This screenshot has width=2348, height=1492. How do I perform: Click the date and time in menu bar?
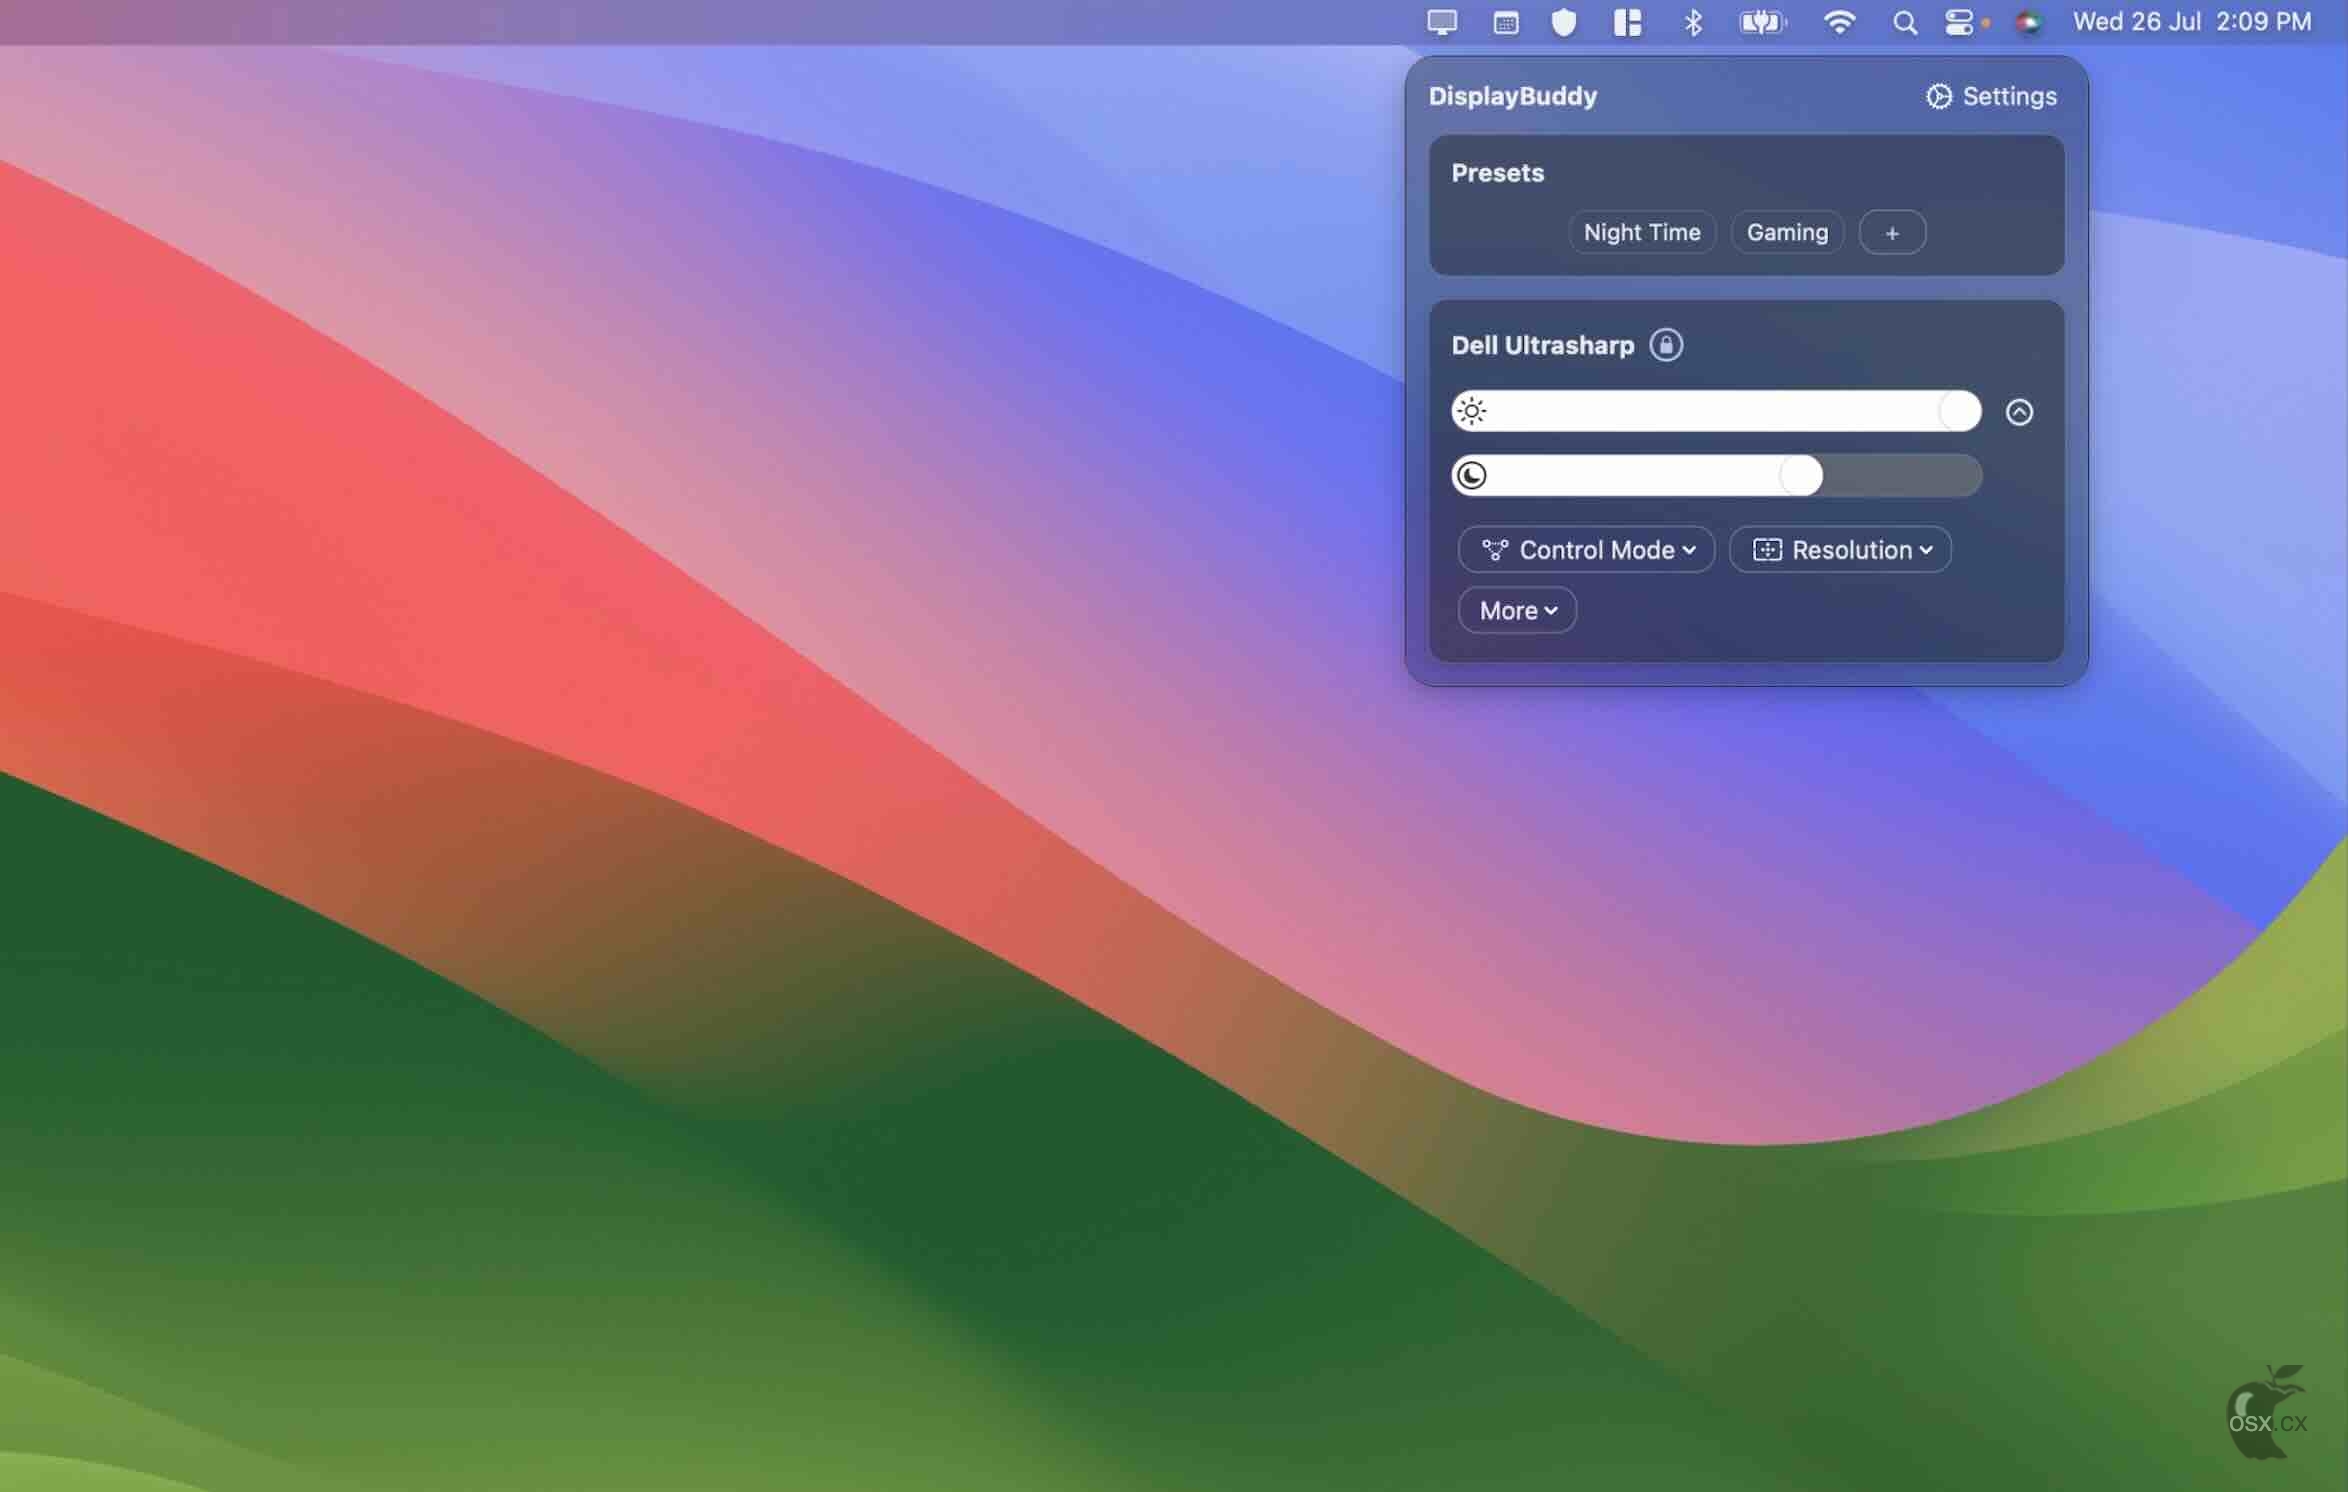point(2191,22)
